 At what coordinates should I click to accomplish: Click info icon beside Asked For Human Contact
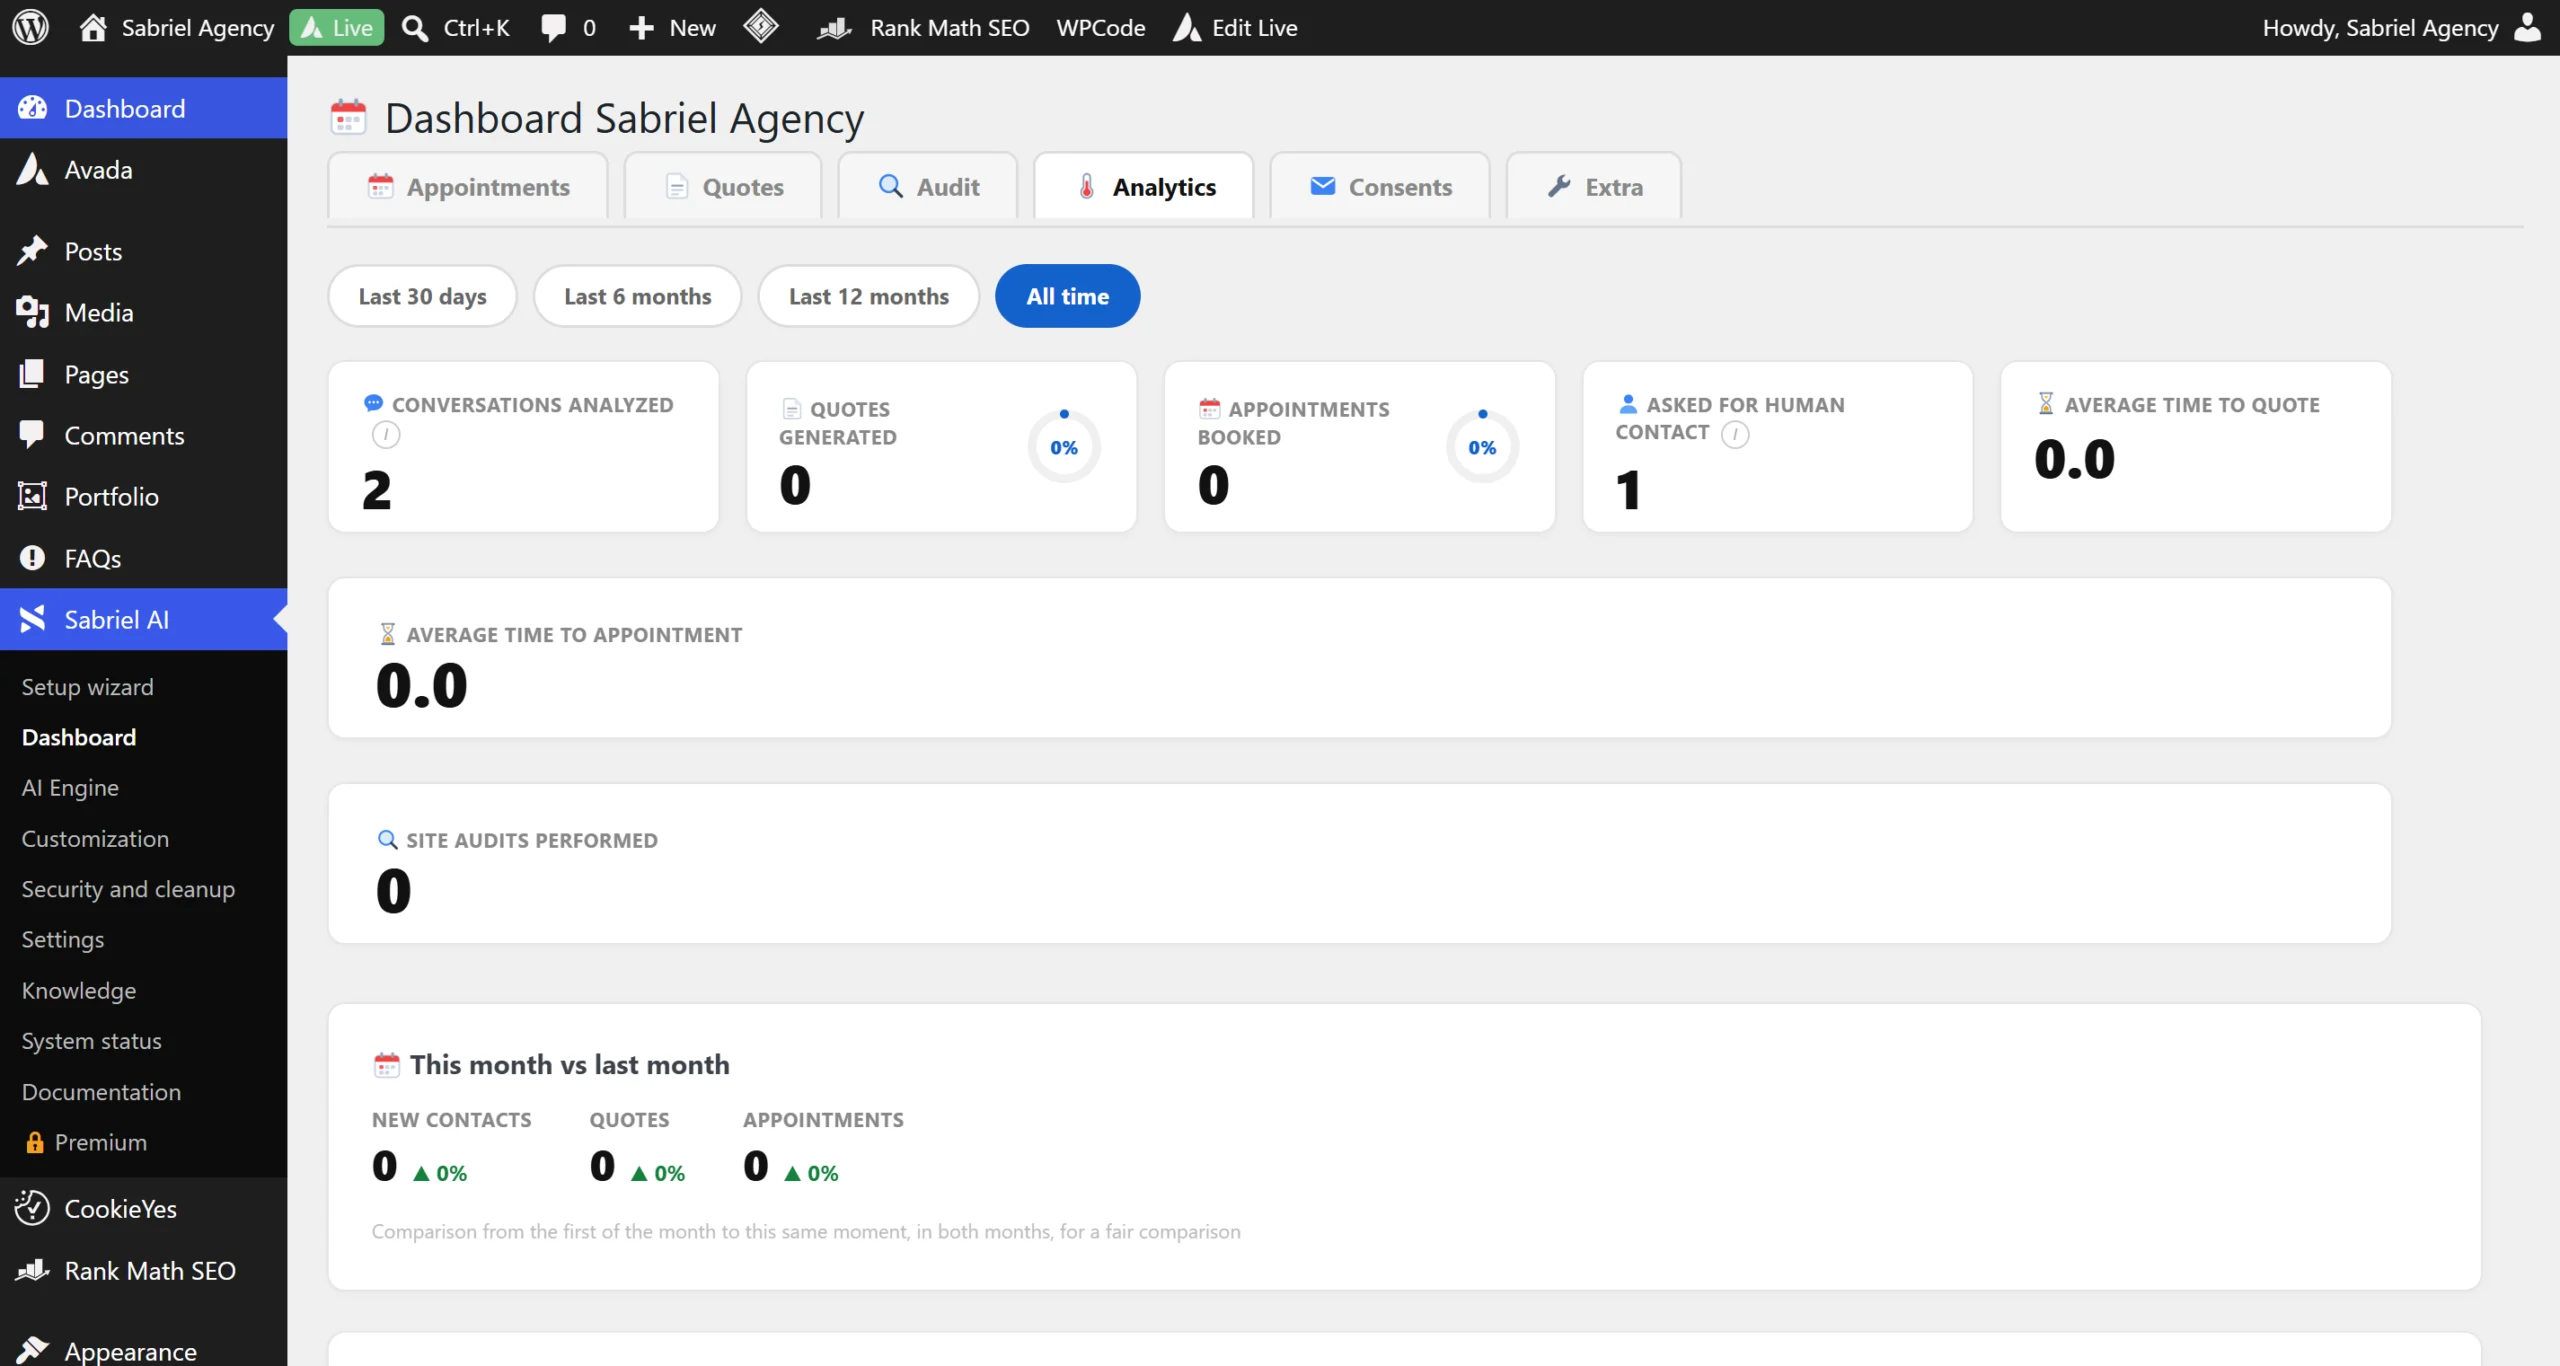(x=1735, y=434)
